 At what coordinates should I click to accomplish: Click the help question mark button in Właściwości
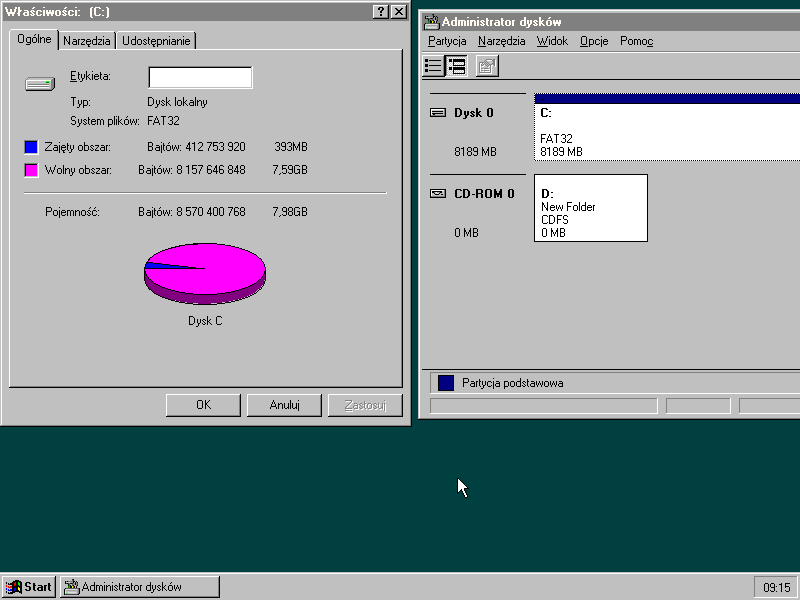pos(381,12)
